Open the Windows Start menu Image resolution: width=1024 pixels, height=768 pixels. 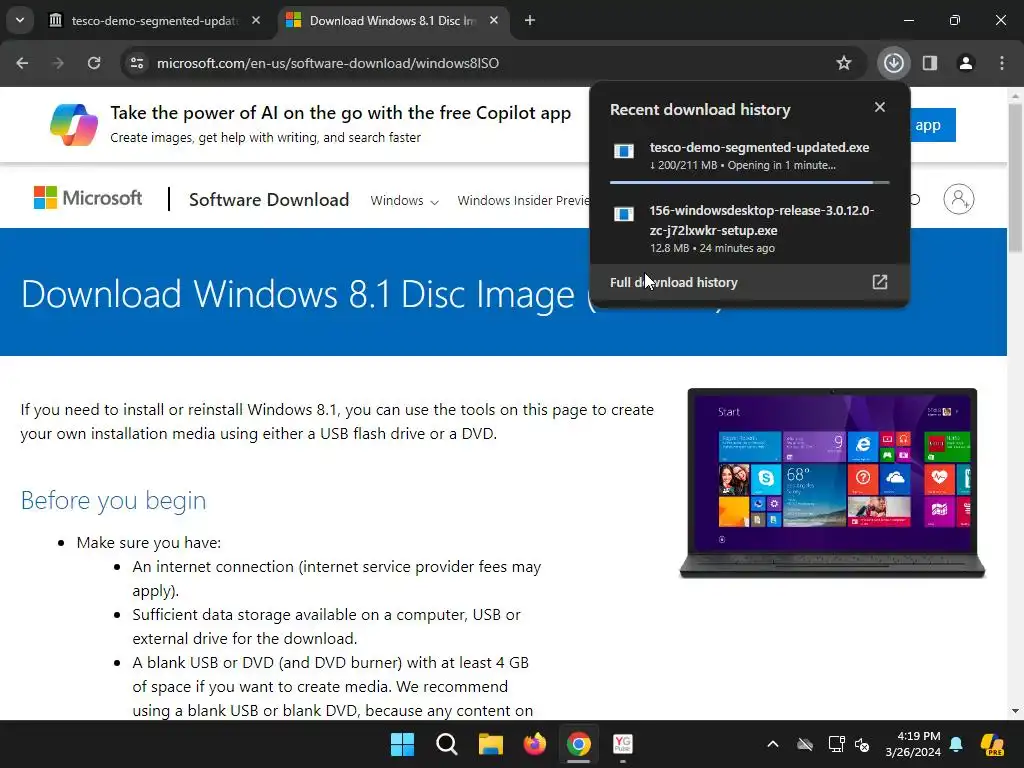coord(402,744)
